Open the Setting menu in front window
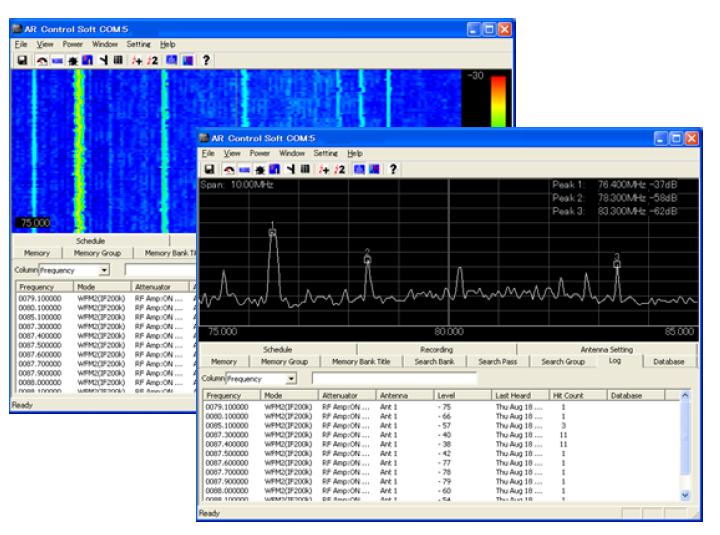 pyautogui.click(x=326, y=153)
